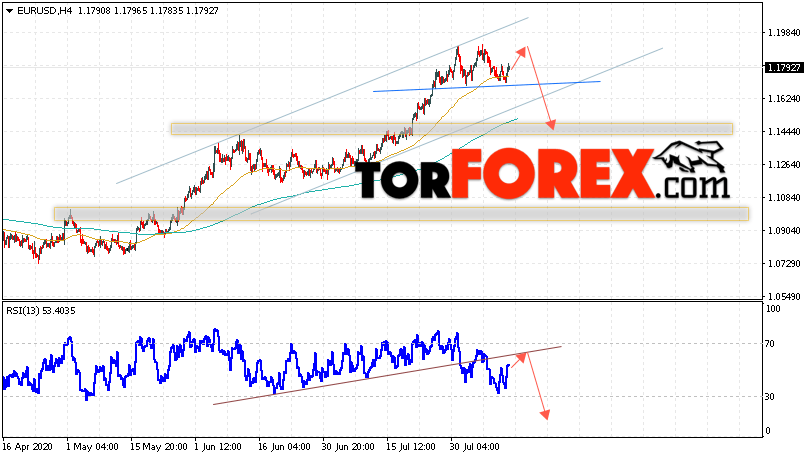Click the 1 Jun 12:00 date label
Viewport: 808px width, 458px height.
218,447
